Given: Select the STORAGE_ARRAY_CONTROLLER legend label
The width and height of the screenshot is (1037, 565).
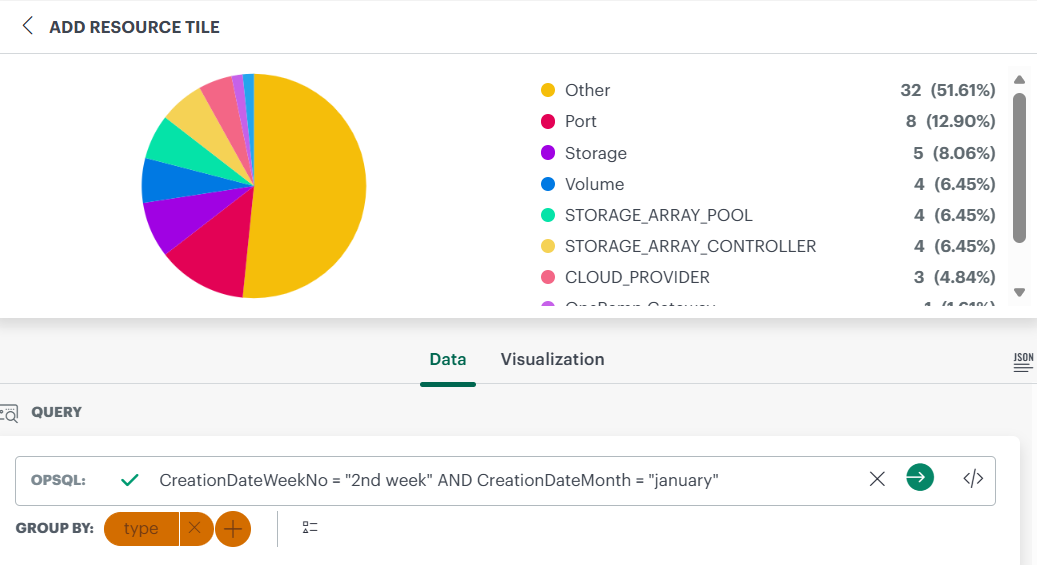Looking at the screenshot, I should point(690,246).
